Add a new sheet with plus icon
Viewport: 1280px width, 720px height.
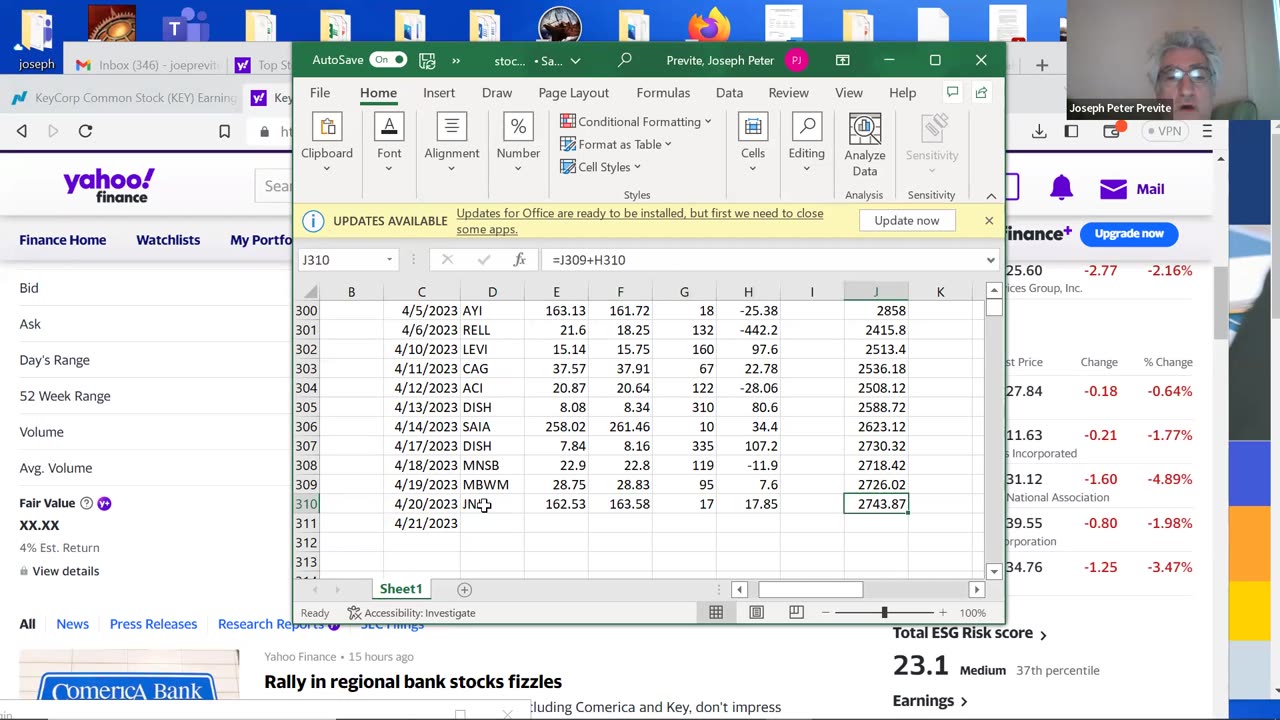(x=464, y=590)
